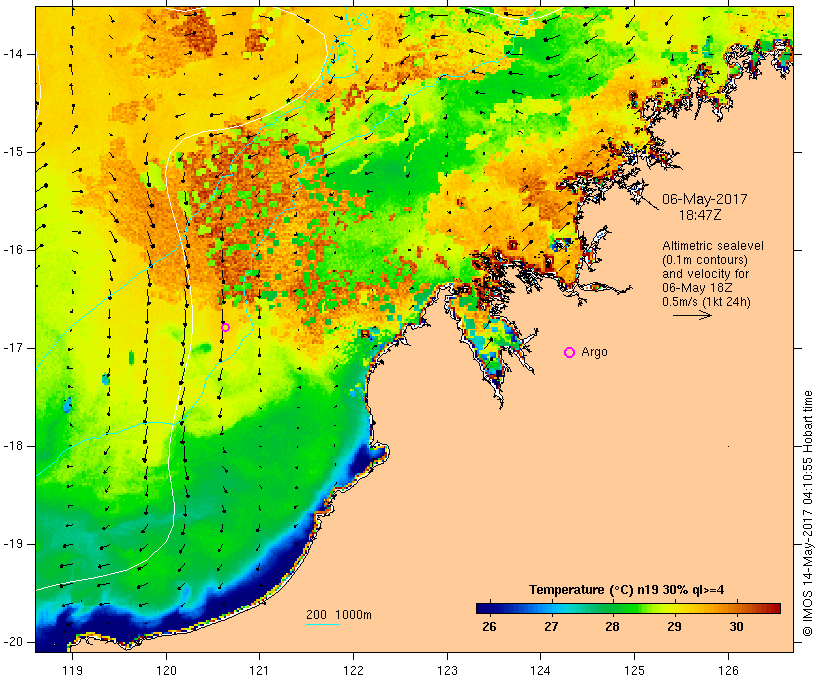This screenshot has height=680, width=820.
Task: Click the colorbar tick label 29
Action: tap(674, 627)
